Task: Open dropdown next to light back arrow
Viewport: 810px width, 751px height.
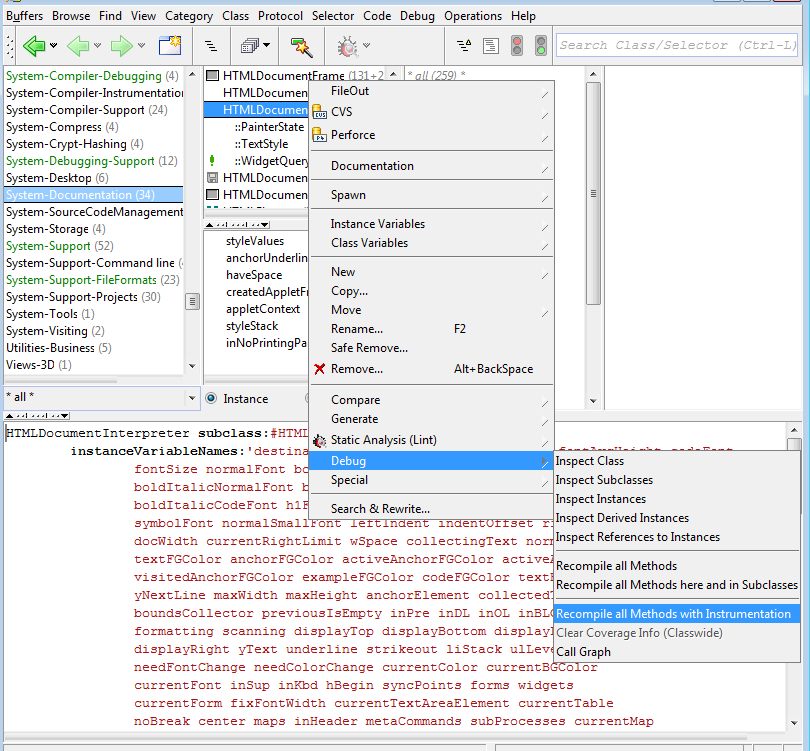Action: [x=97, y=45]
